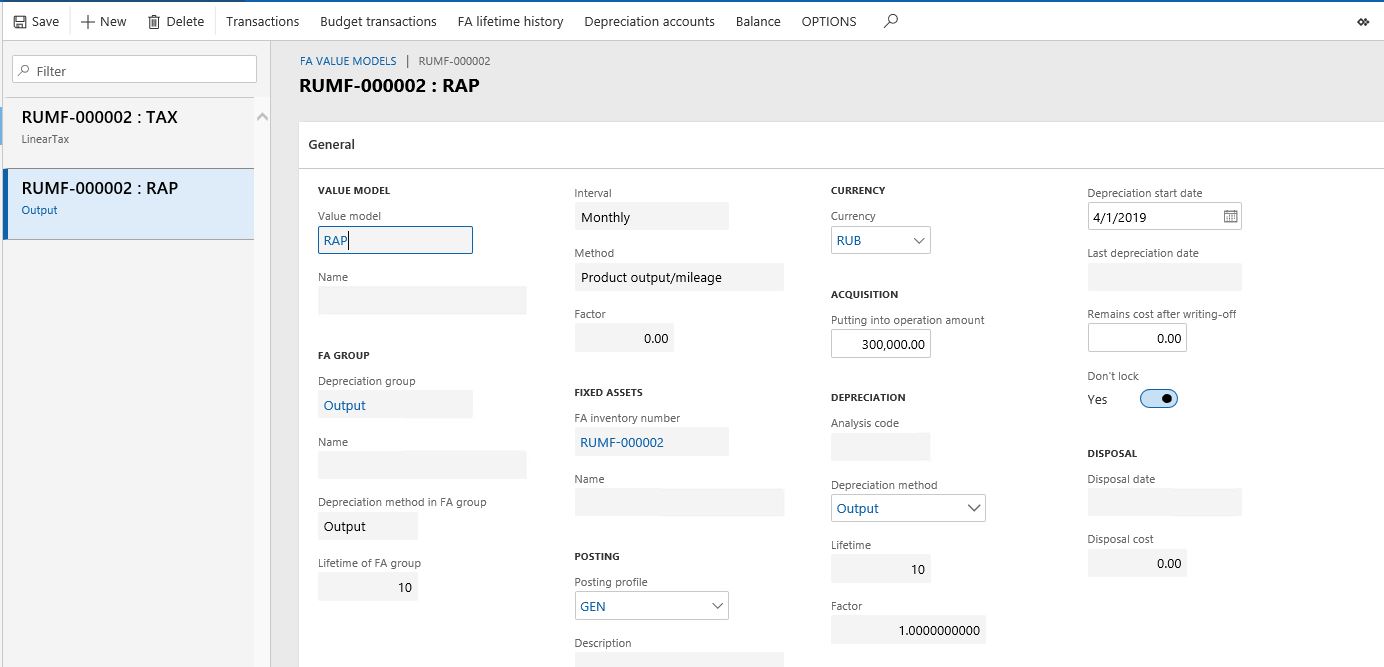Click the Putting into operation amount field
This screenshot has height=667, width=1384.
[x=881, y=344]
